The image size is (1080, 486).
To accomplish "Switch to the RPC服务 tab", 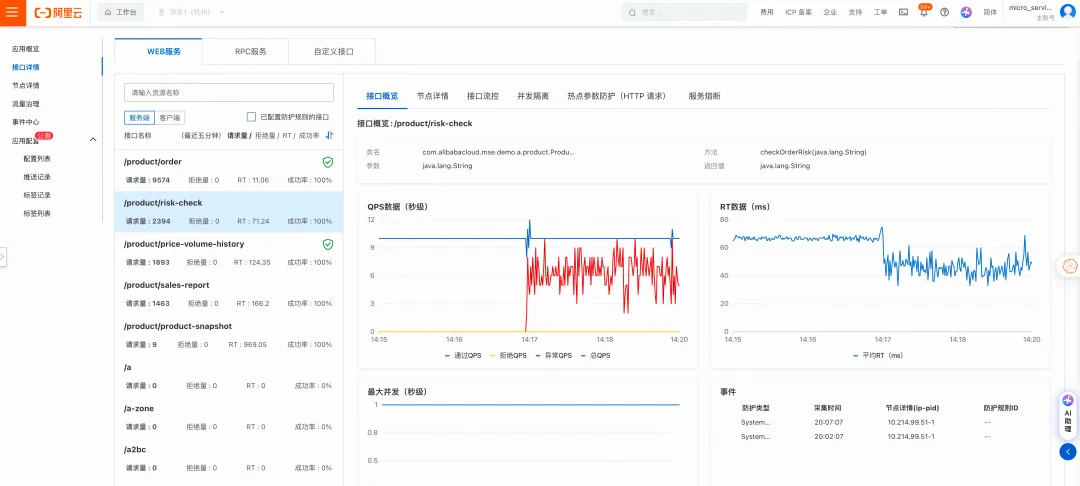I will coord(245,52).
